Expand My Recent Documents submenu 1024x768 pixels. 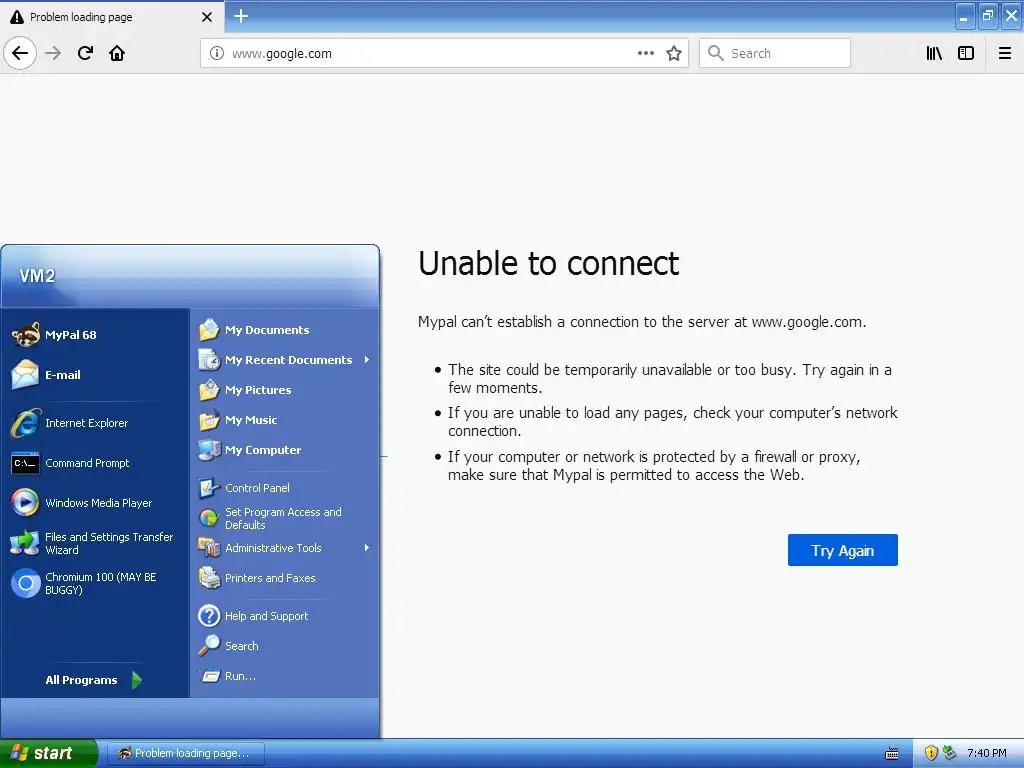tap(285, 360)
